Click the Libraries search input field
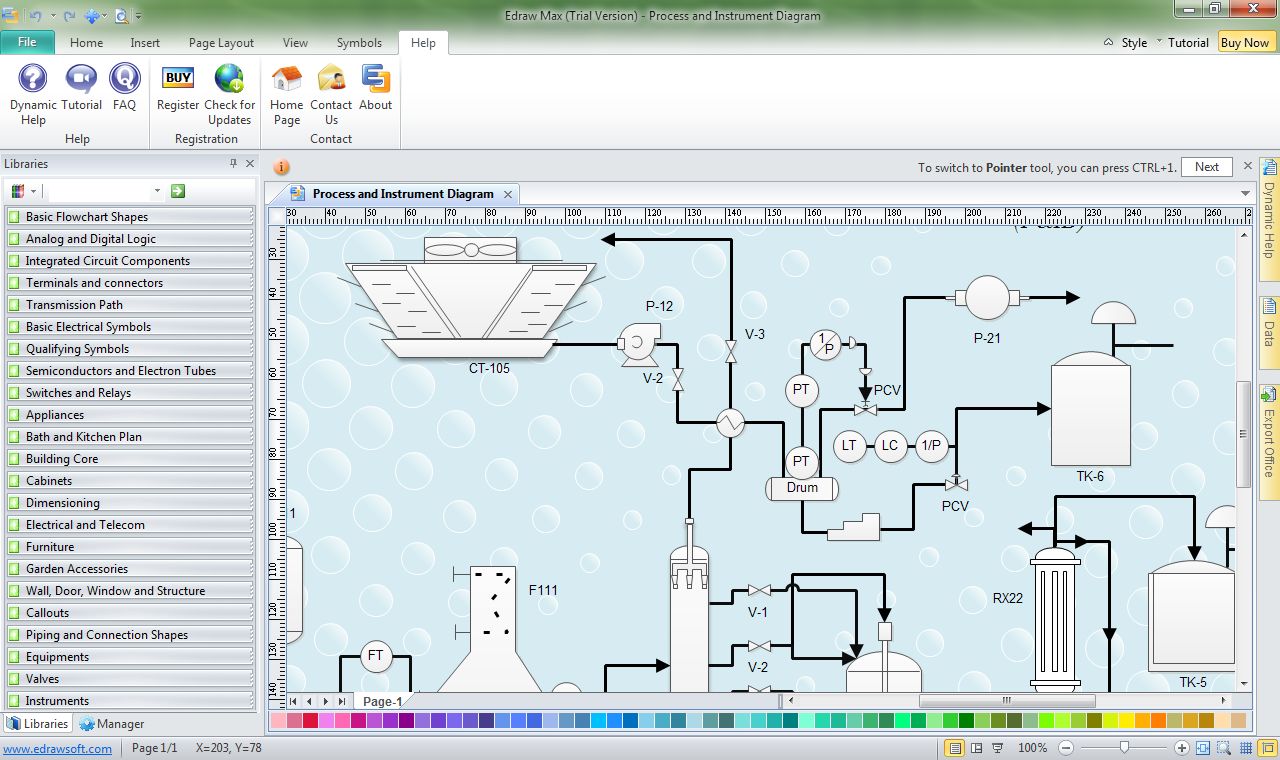 [98, 191]
